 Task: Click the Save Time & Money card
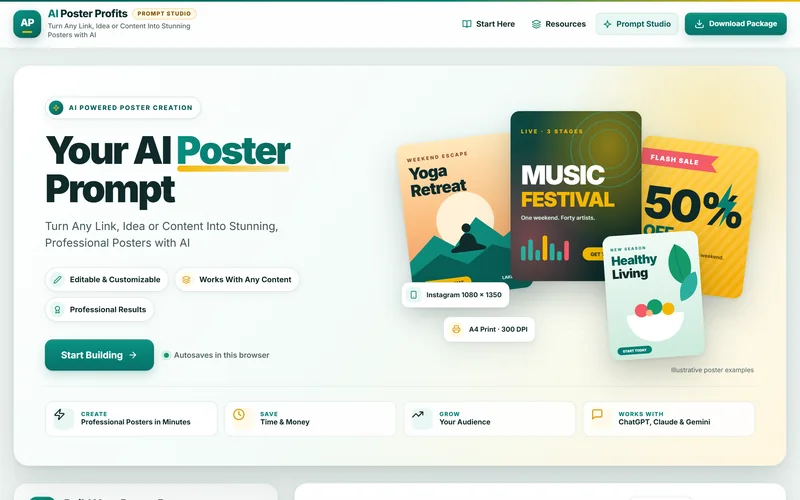tap(310, 419)
